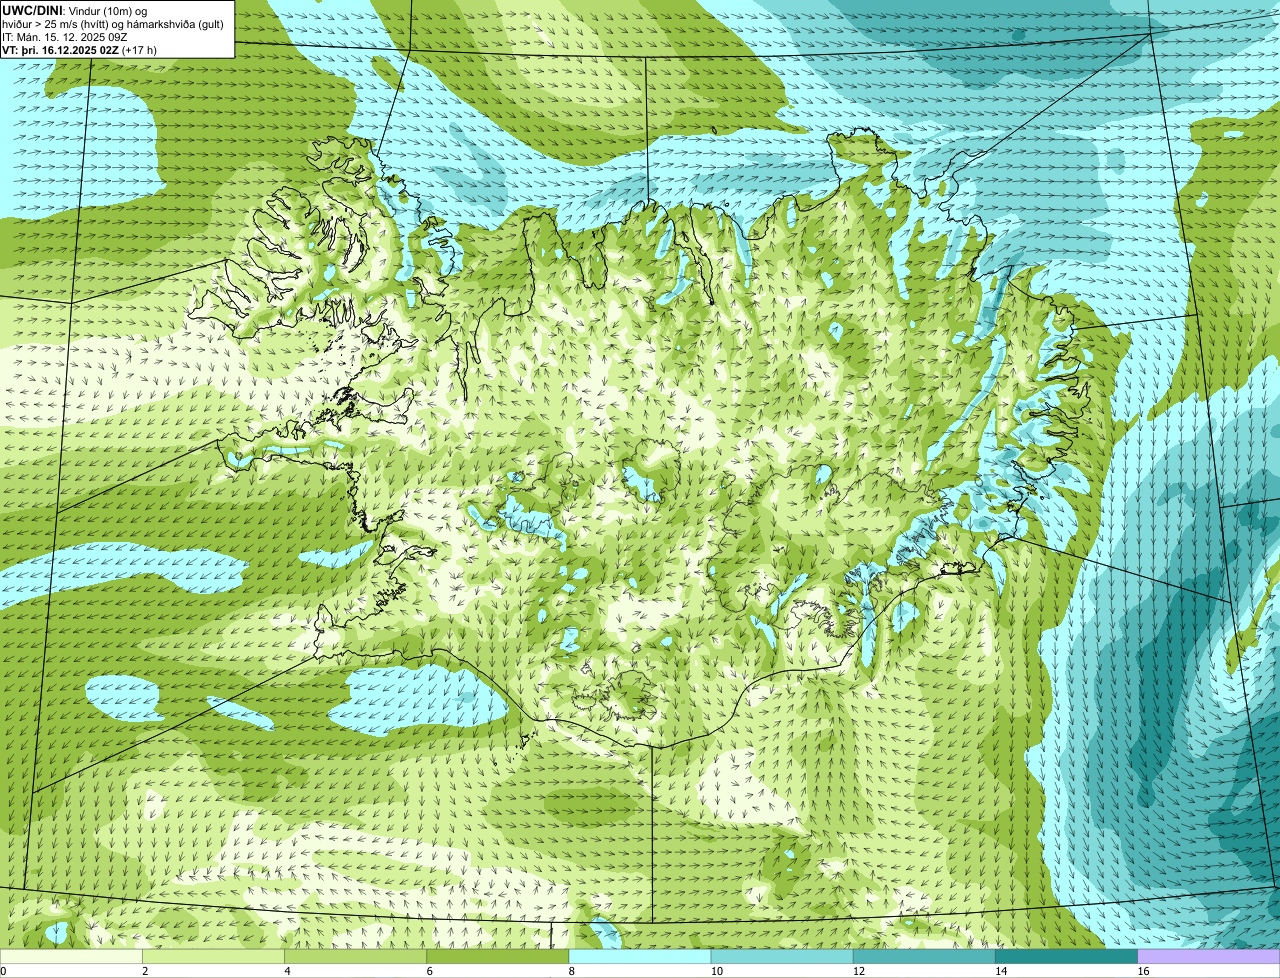Click the lavender above-16 legend swatch
The height and width of the screenshot is (978, 1280).
[x=1209, y=956]
